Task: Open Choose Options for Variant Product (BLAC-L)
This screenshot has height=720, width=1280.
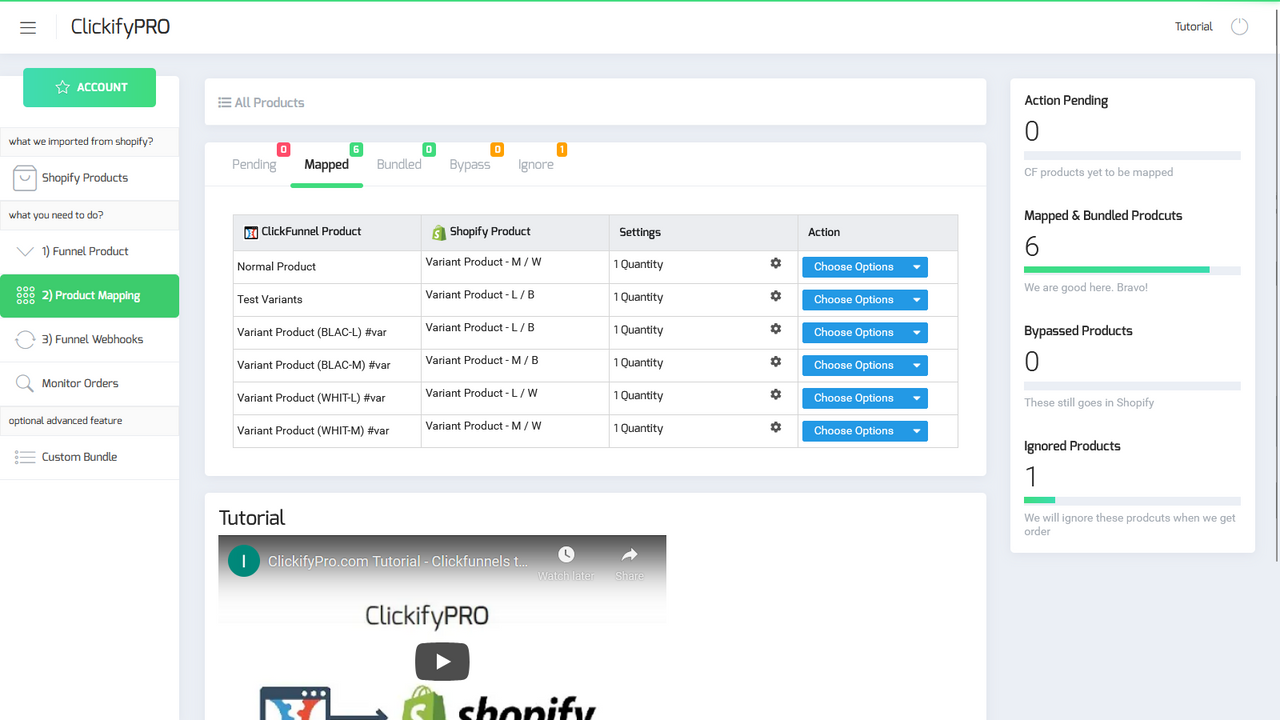Action: (x=864, y=332)
